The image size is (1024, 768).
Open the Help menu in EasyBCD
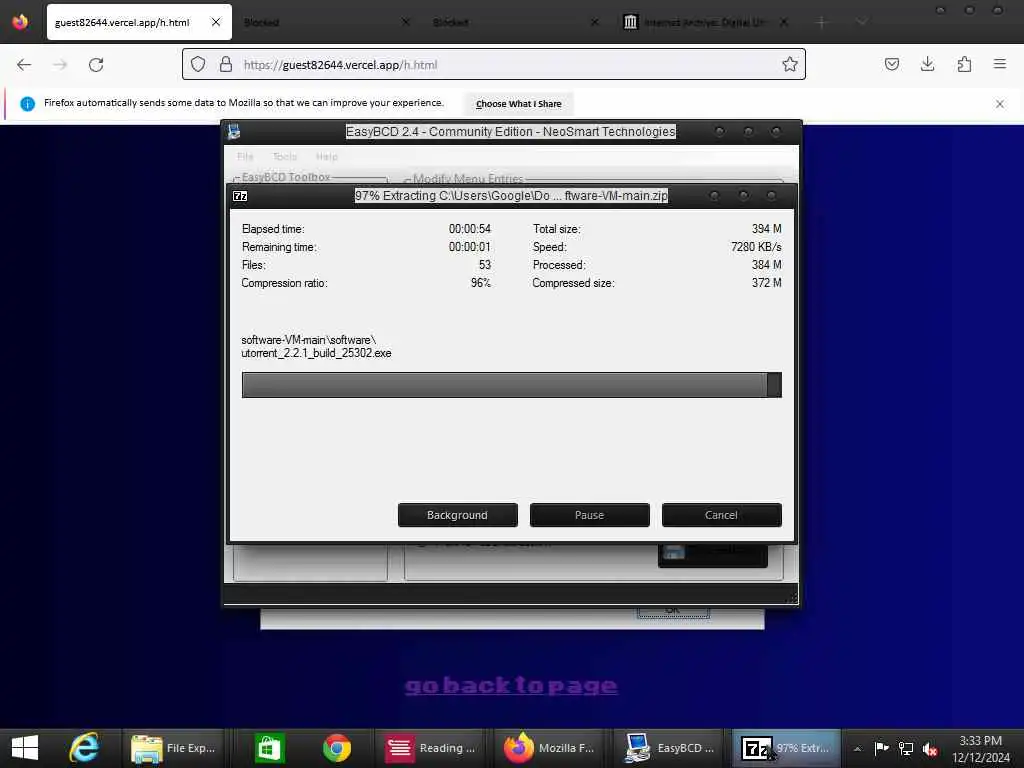(x=327, y=157)
